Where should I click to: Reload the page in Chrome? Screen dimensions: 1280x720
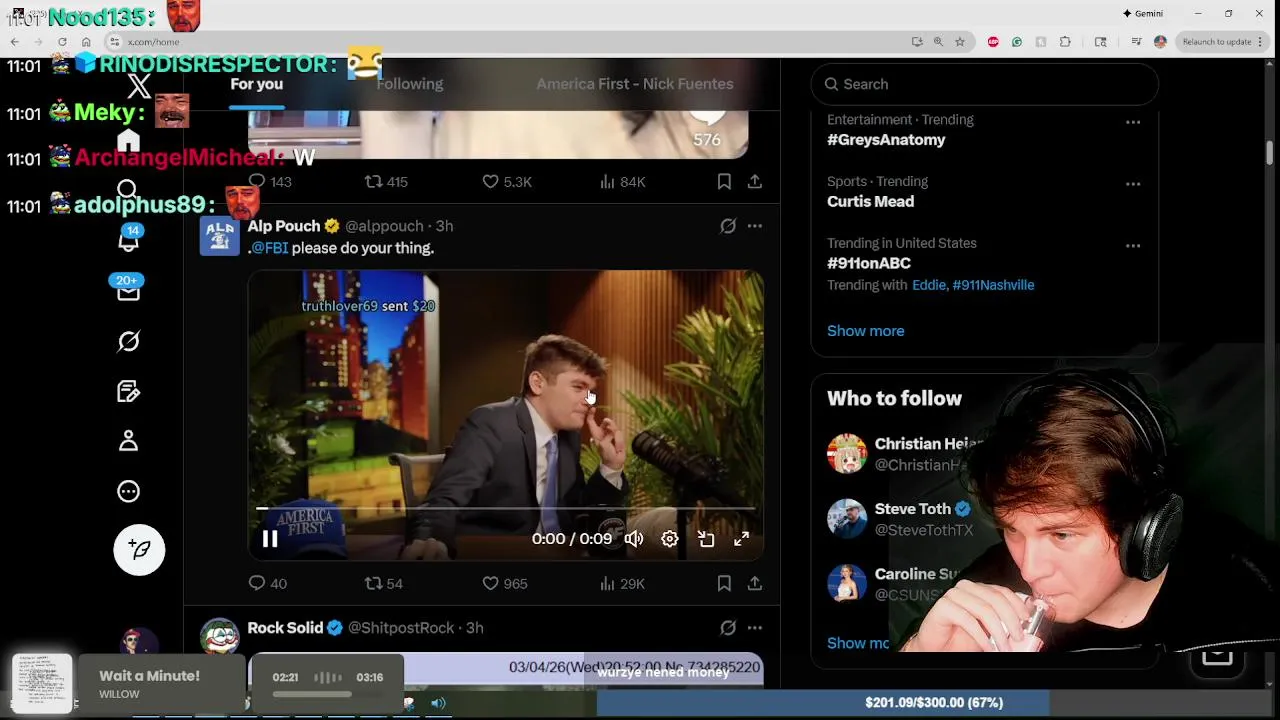pos(62,42)
